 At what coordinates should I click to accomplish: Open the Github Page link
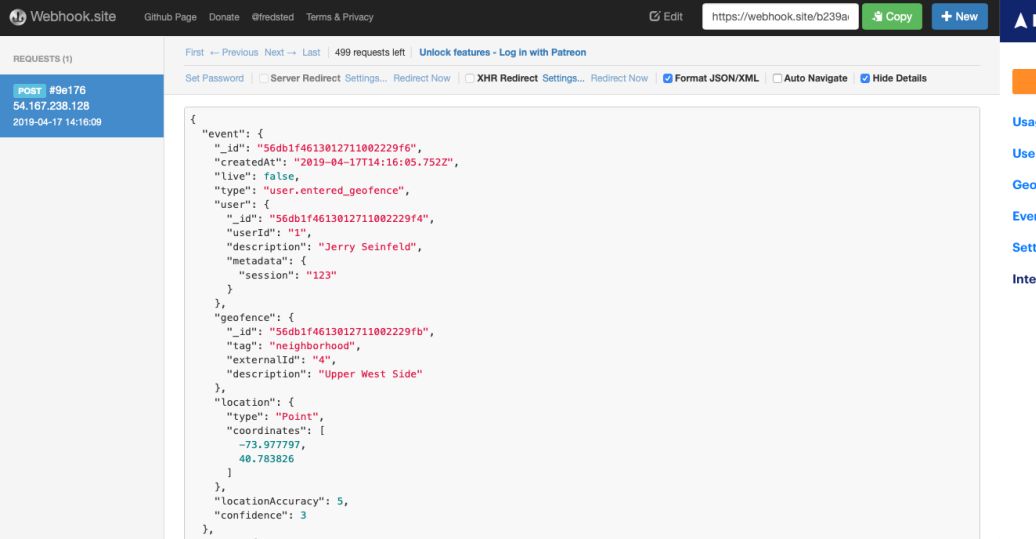click(x=171, y=17)
